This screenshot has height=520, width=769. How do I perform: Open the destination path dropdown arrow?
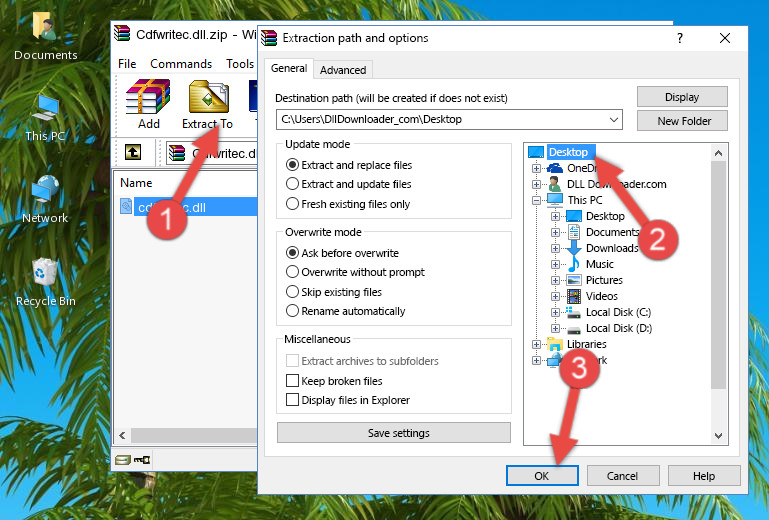614,120
